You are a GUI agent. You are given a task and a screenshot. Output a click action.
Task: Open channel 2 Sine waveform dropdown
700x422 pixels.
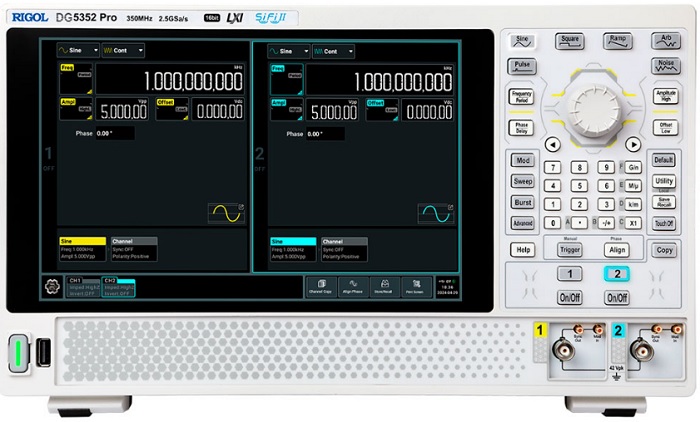point(288,51)
